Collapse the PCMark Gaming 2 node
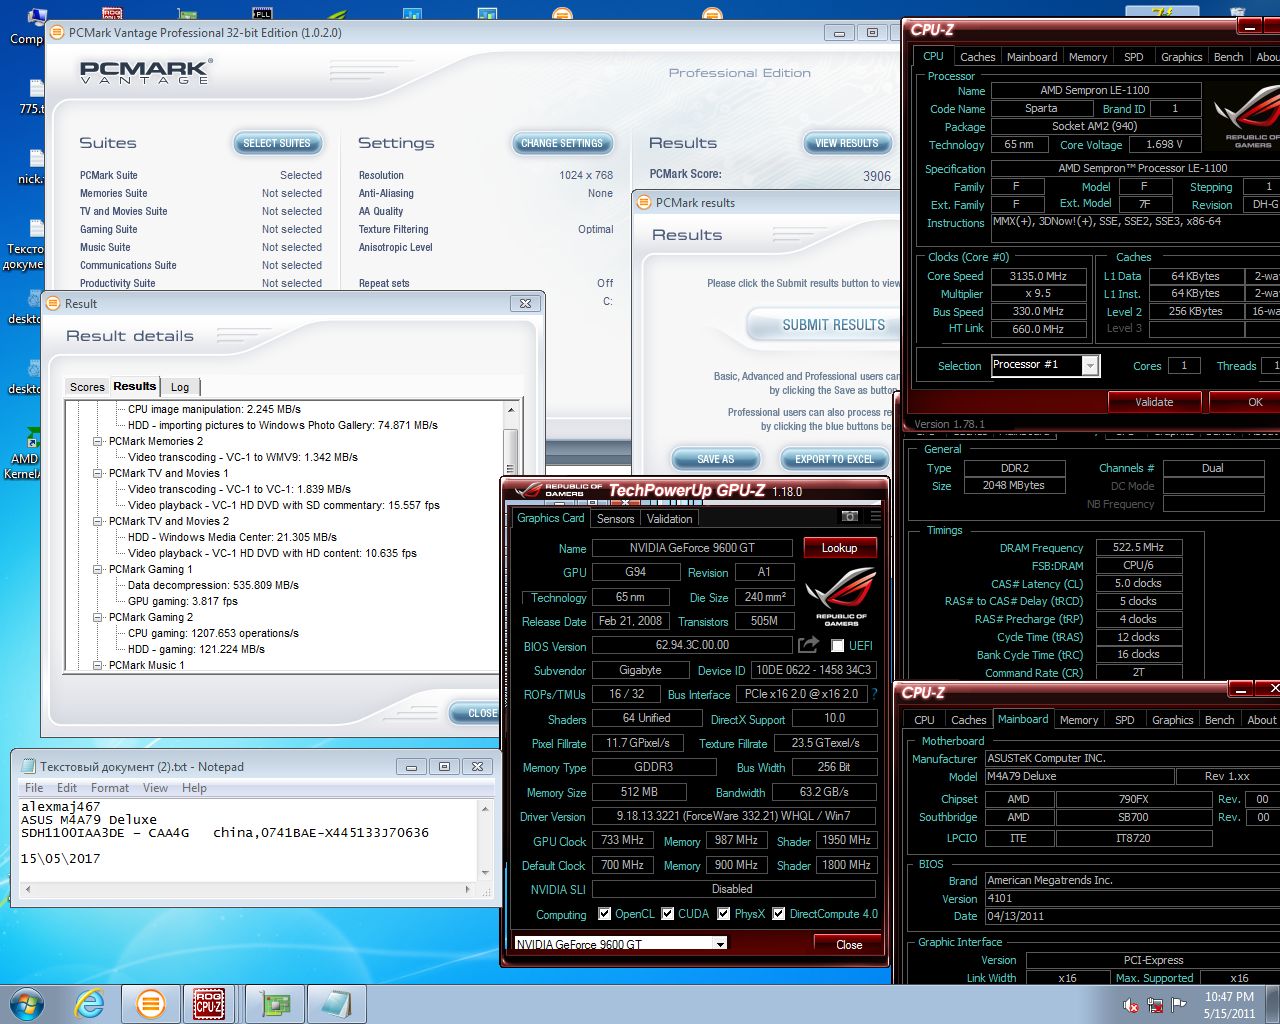1280x1024 pixels. [x=98, y=617]
